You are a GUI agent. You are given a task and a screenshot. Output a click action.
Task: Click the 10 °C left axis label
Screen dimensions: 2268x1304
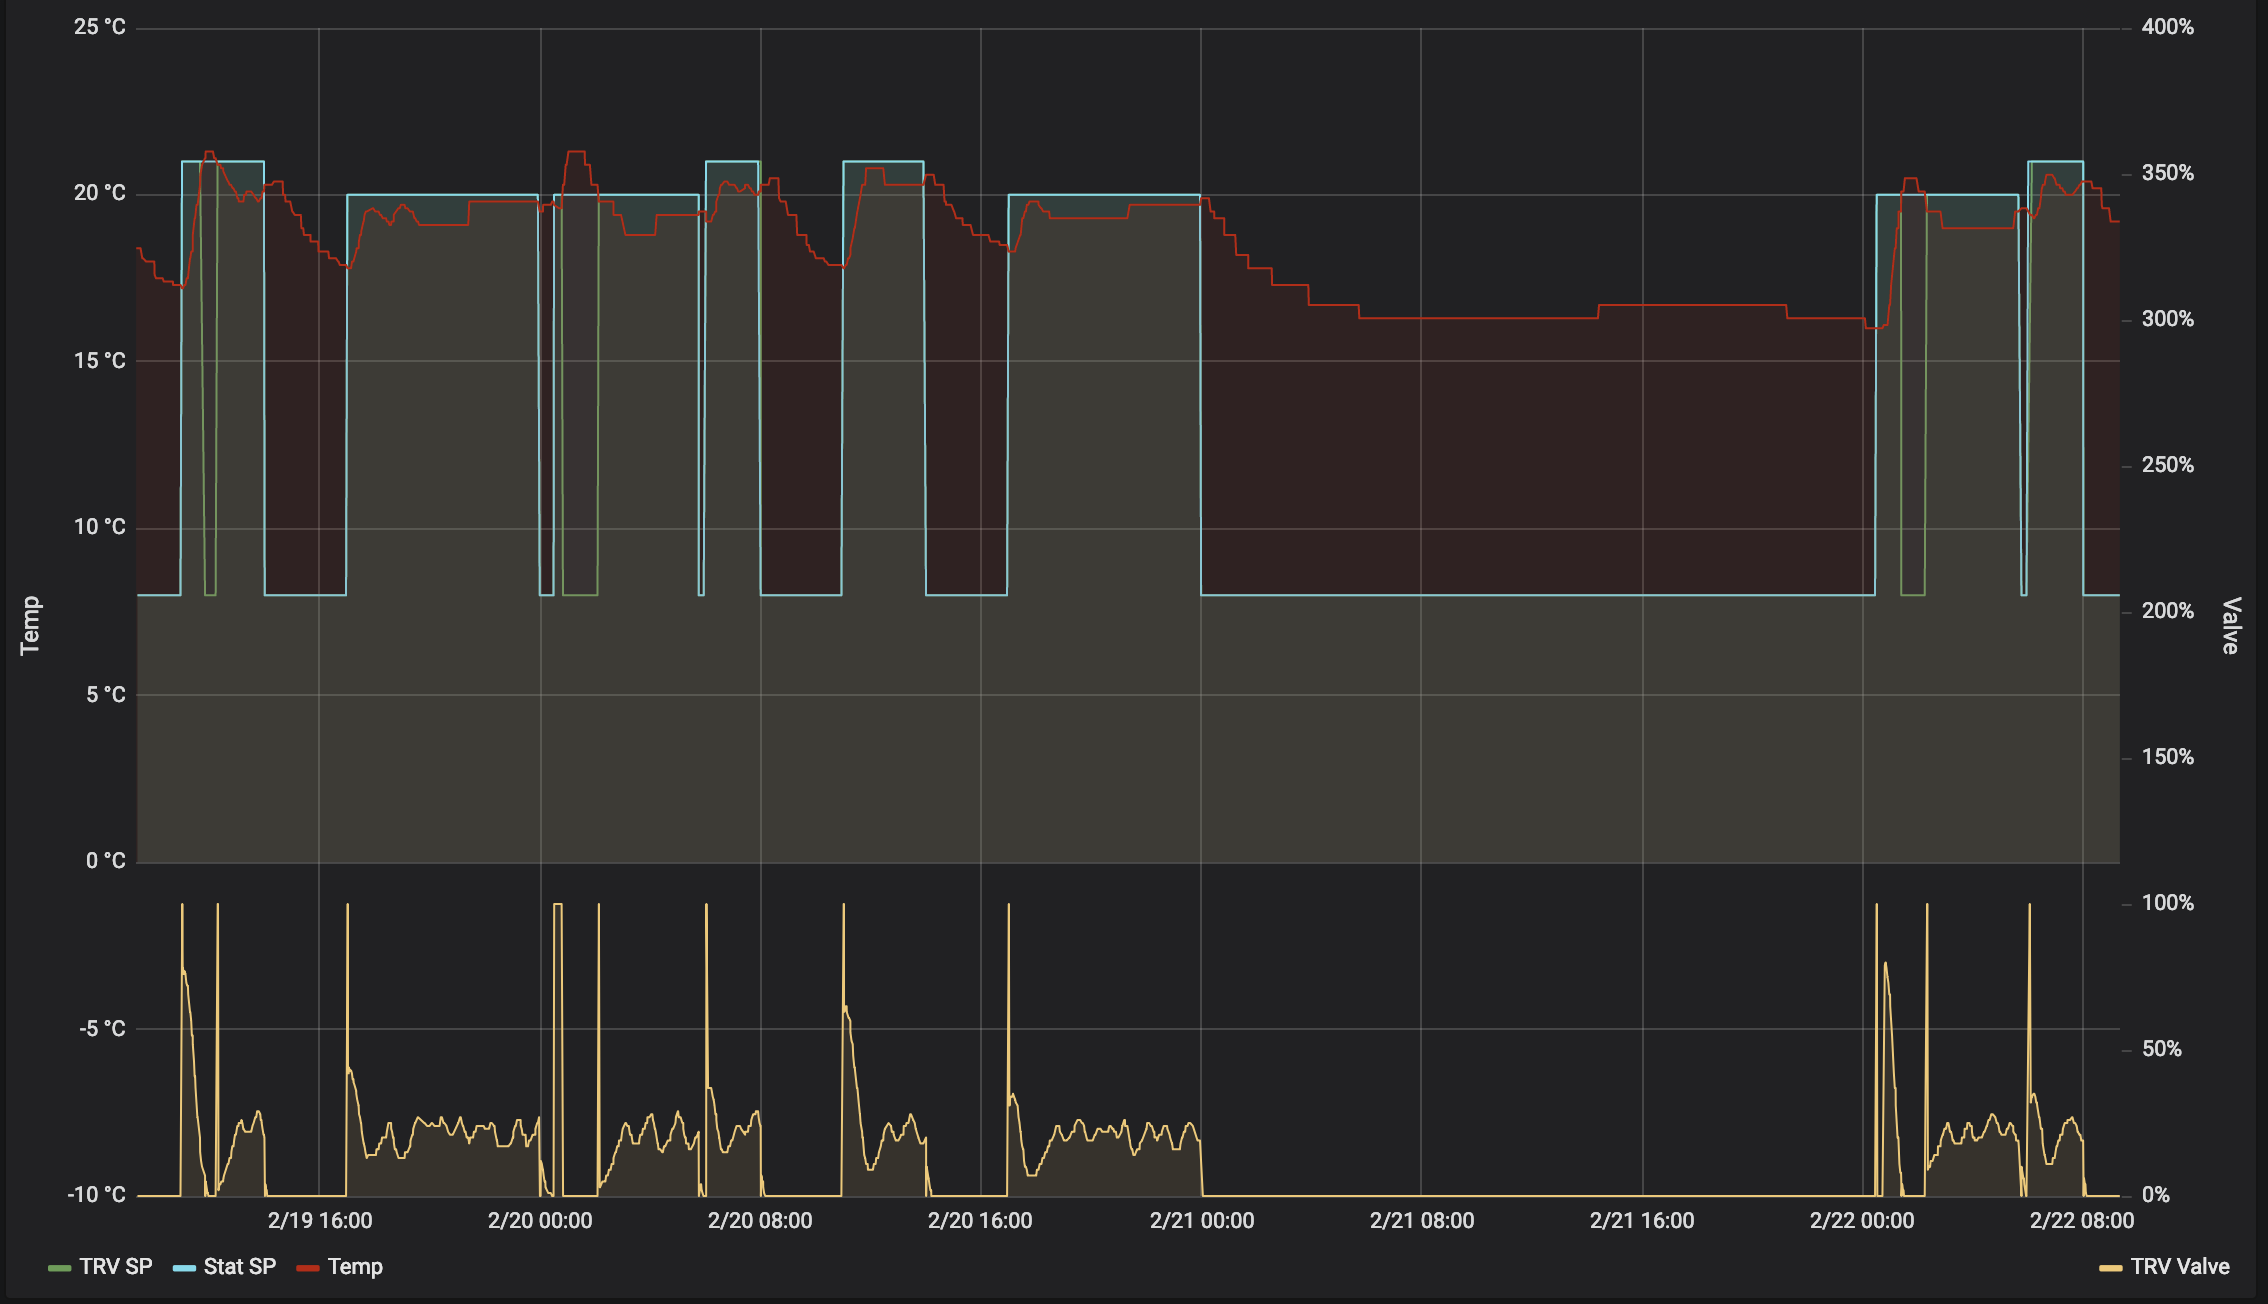coord(100,527)
